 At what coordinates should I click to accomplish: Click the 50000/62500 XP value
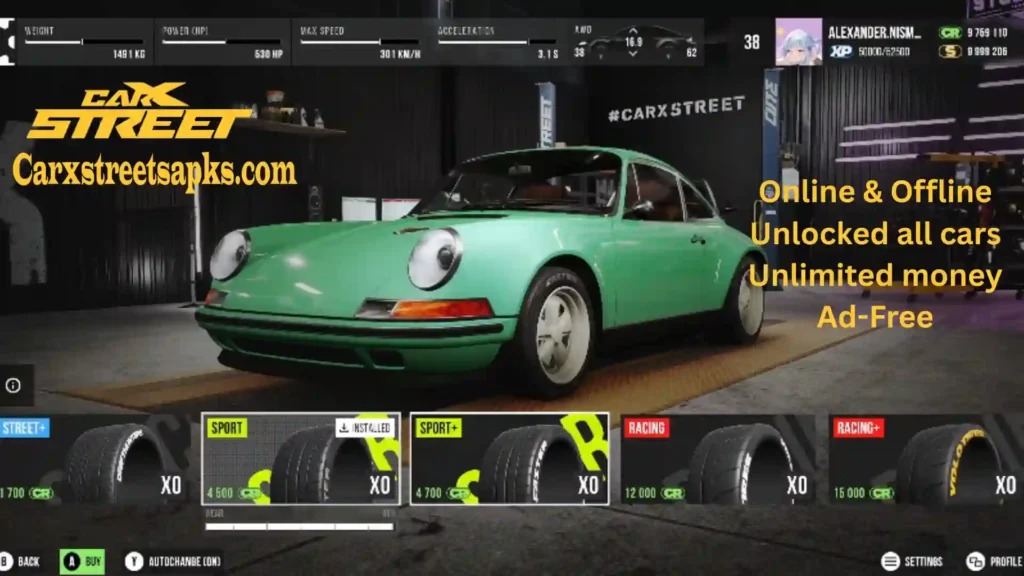pos(884,51)
